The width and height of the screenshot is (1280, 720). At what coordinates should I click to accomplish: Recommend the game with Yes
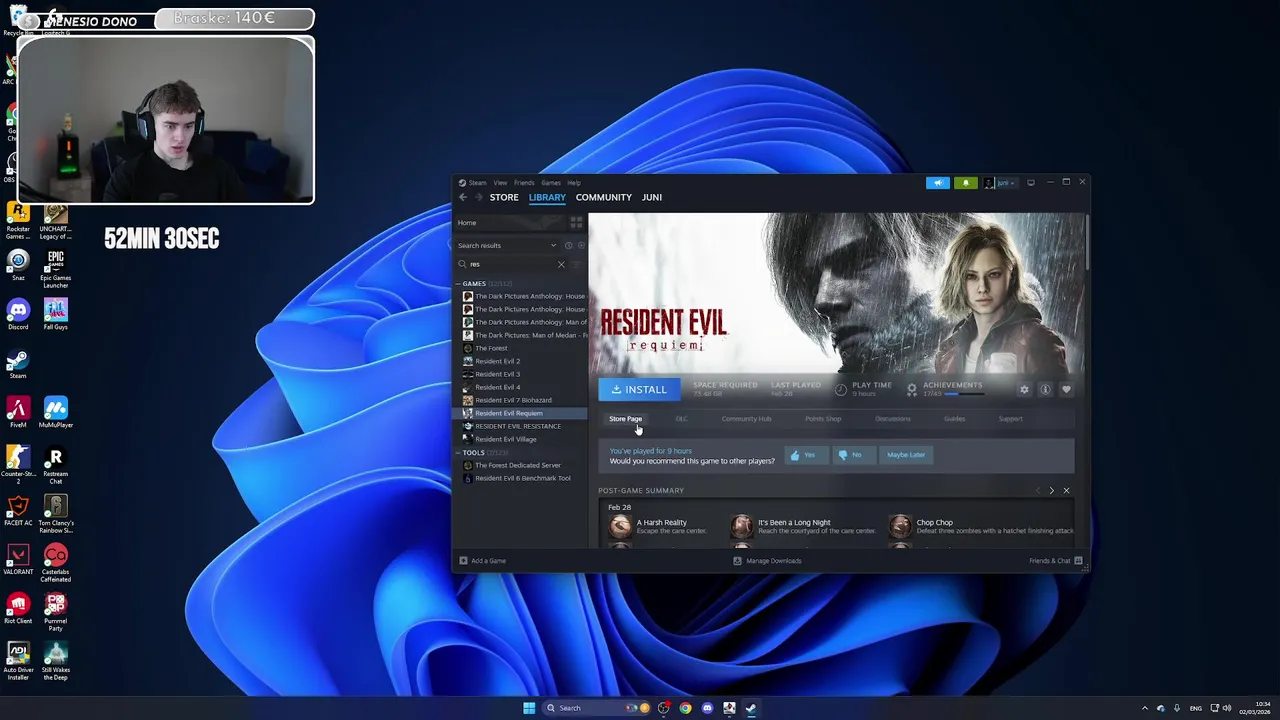(x=805, y=455)
